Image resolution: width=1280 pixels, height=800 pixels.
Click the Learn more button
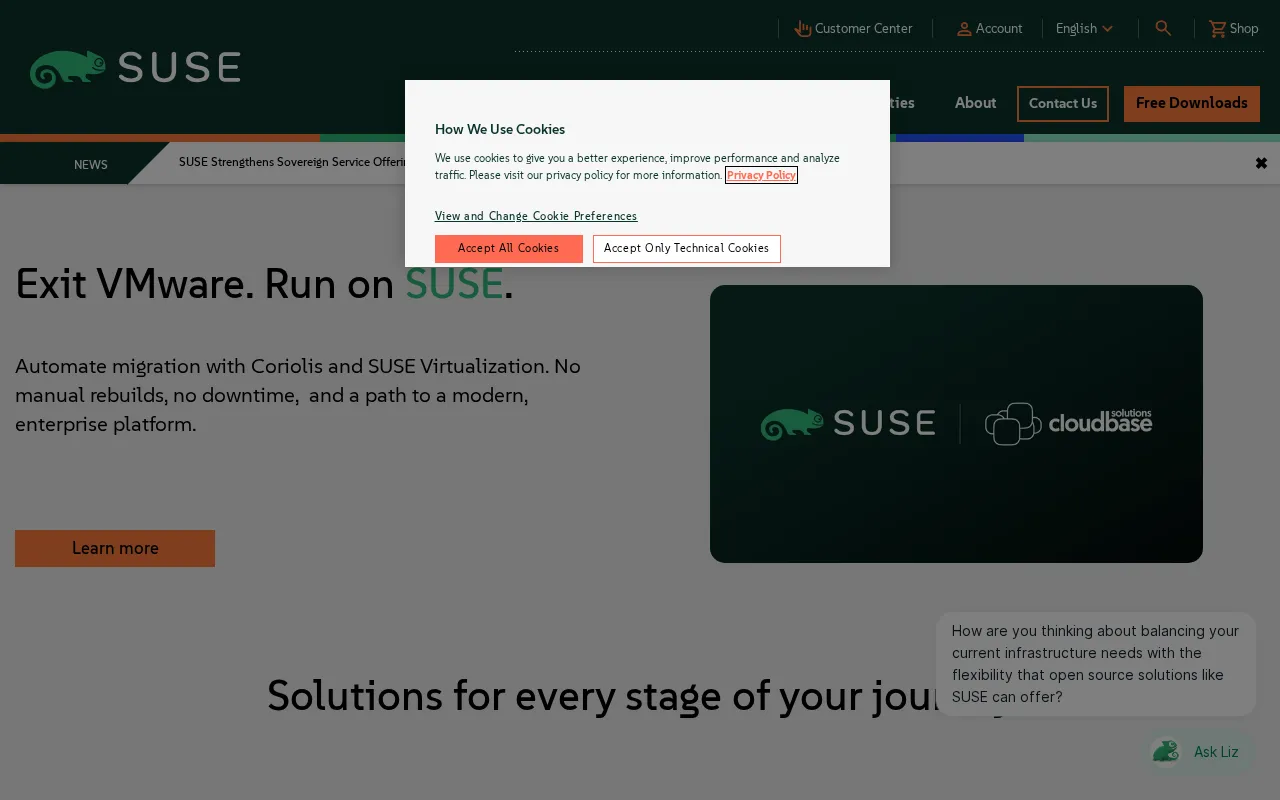pos(115,549)
